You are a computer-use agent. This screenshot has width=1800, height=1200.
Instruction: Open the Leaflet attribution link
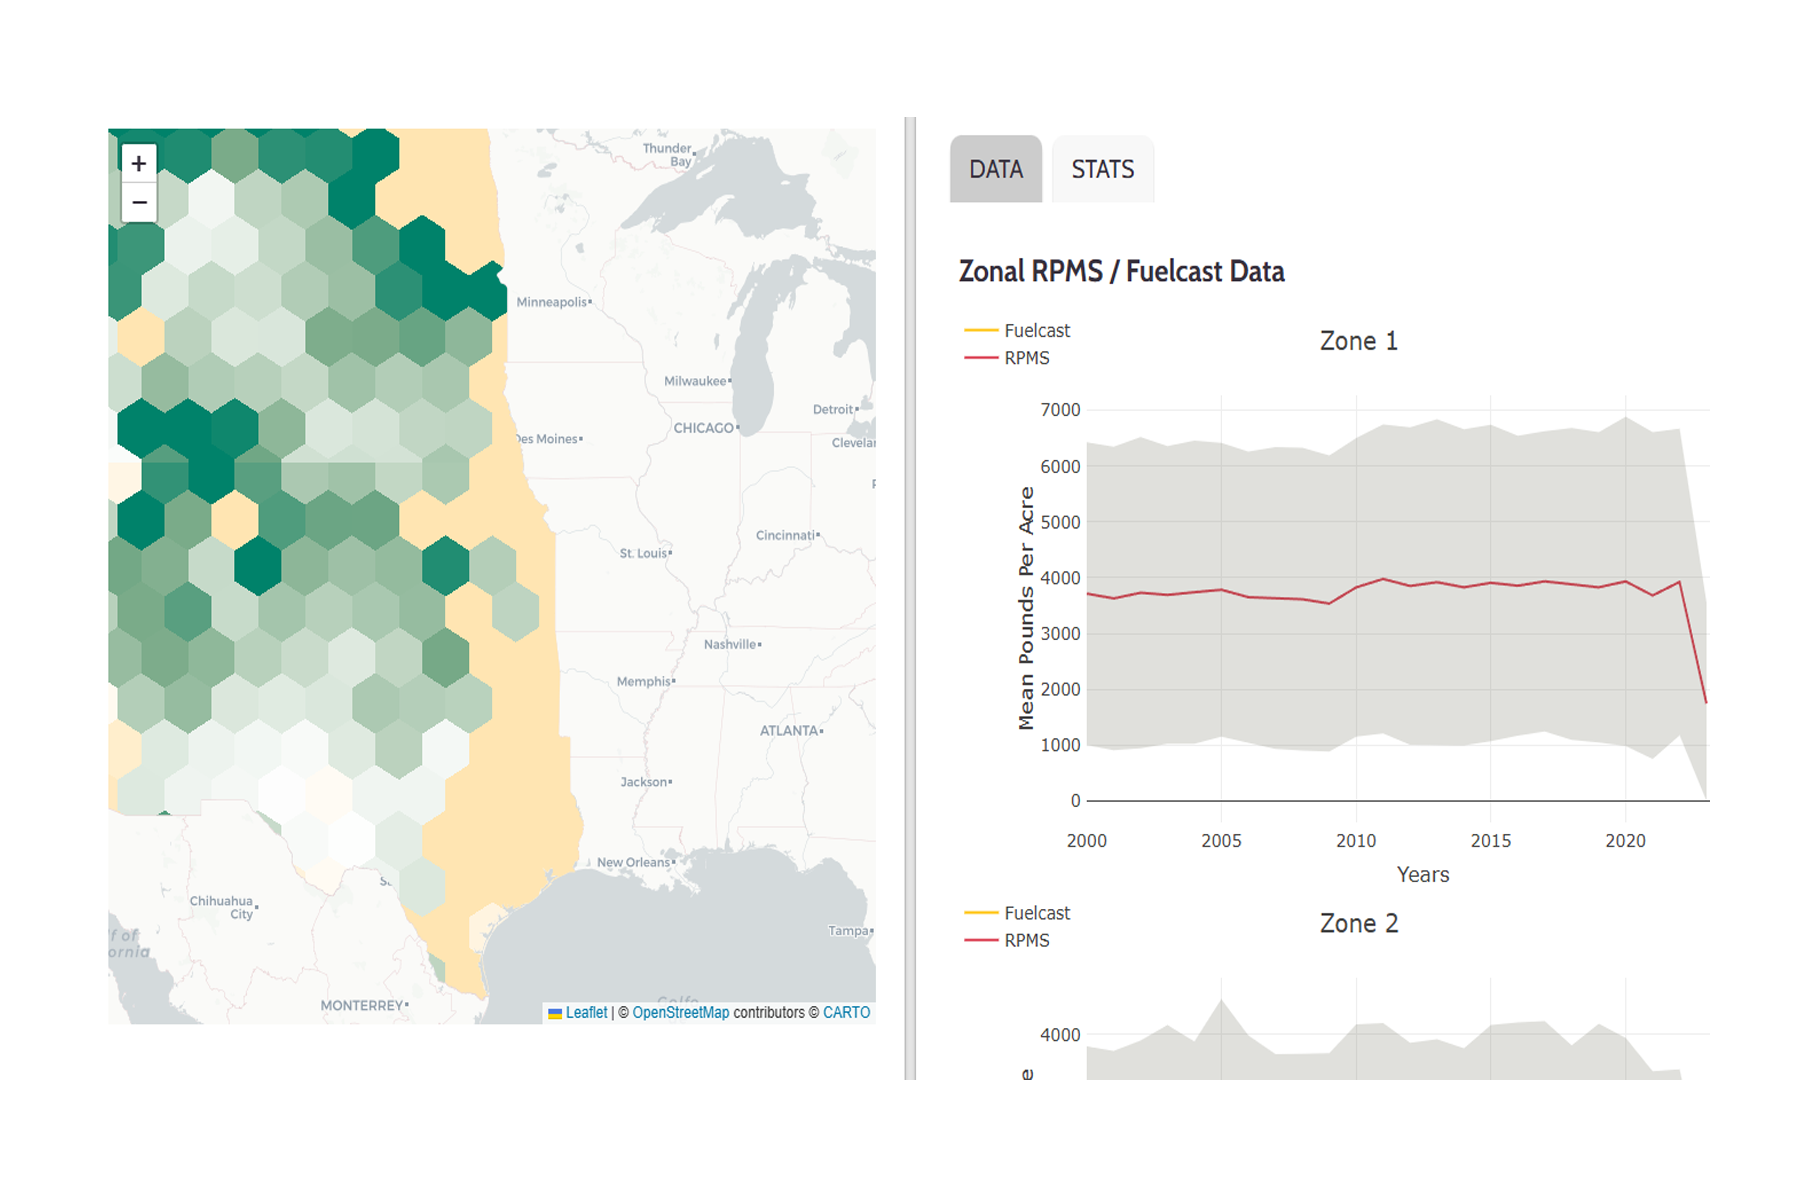click(586, 1012)
